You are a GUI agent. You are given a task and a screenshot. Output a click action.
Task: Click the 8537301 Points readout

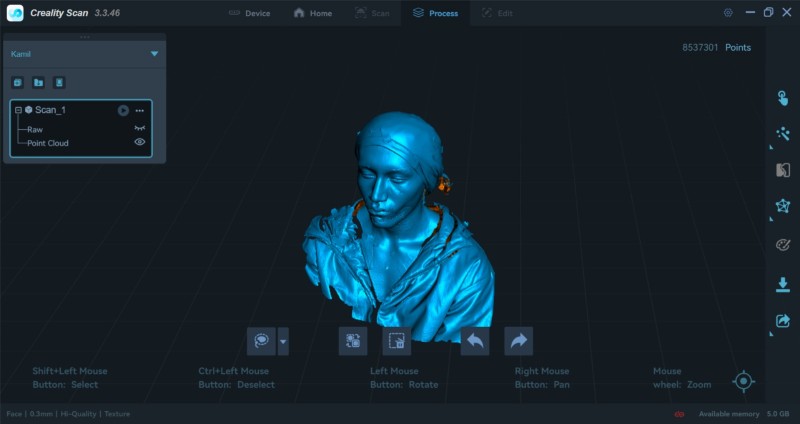pyautogui.click(x=716, y=47)
